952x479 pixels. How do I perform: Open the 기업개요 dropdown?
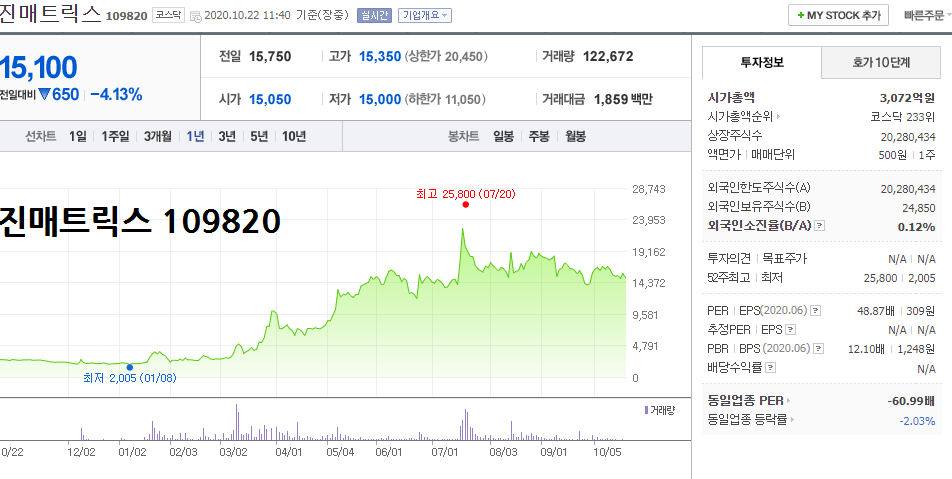coord(425,16)
